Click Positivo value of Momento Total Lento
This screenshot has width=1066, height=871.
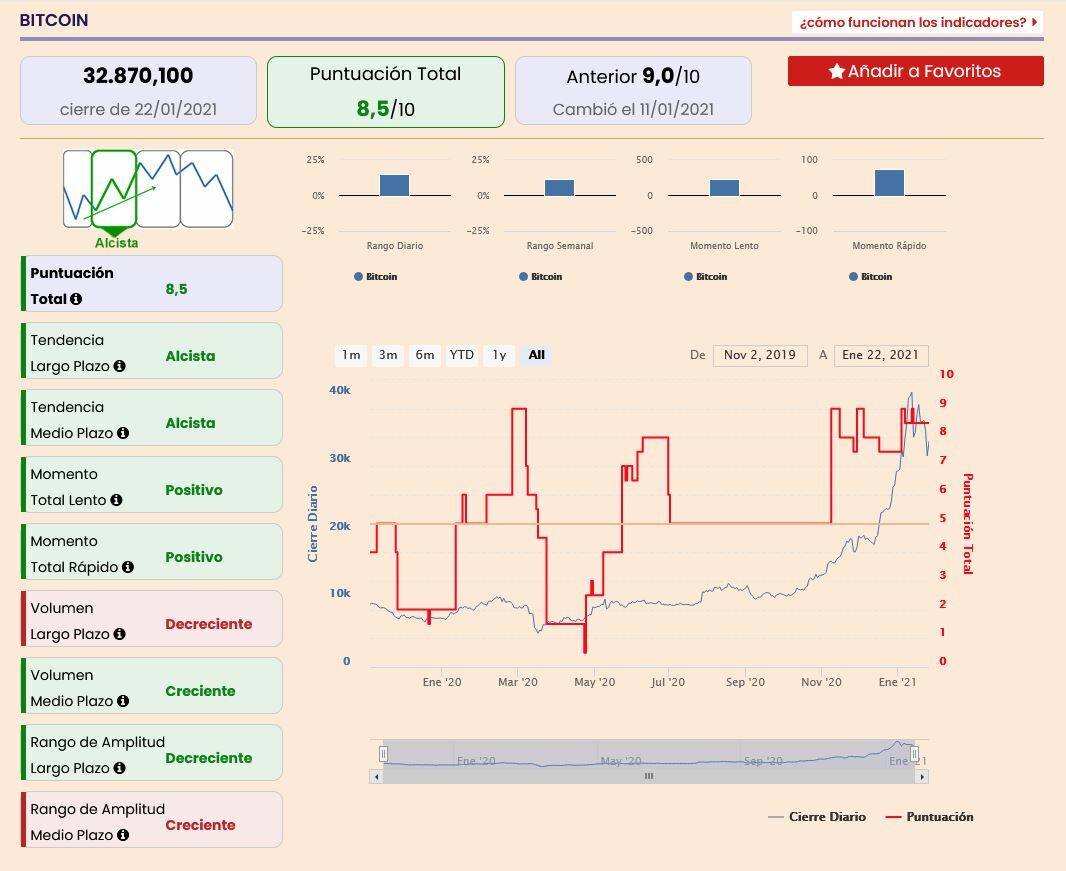point(194,490)
